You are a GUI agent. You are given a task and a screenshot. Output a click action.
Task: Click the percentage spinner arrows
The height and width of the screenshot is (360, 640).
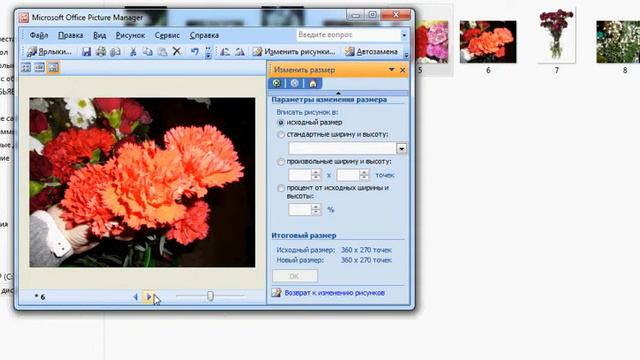[316, 210]
